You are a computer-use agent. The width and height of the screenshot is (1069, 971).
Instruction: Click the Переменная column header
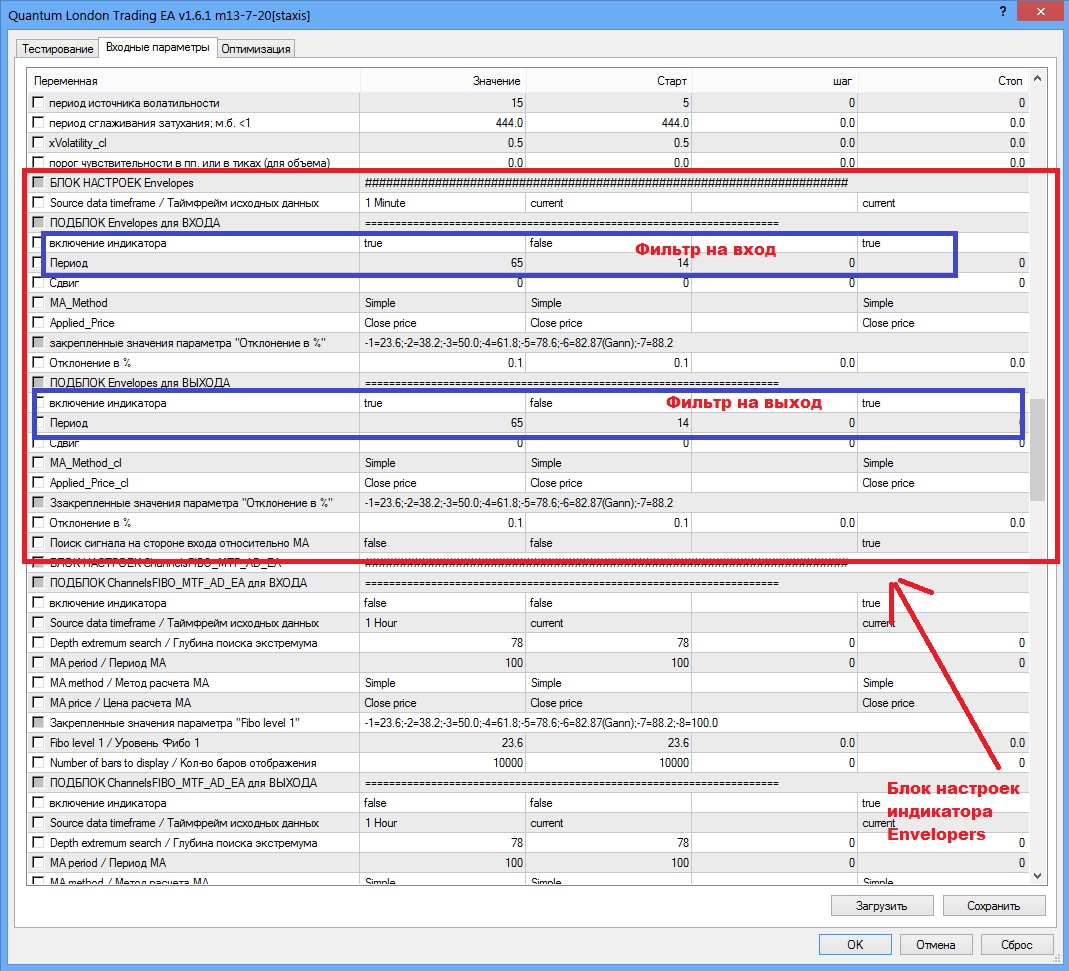click(x=194, y=80)
